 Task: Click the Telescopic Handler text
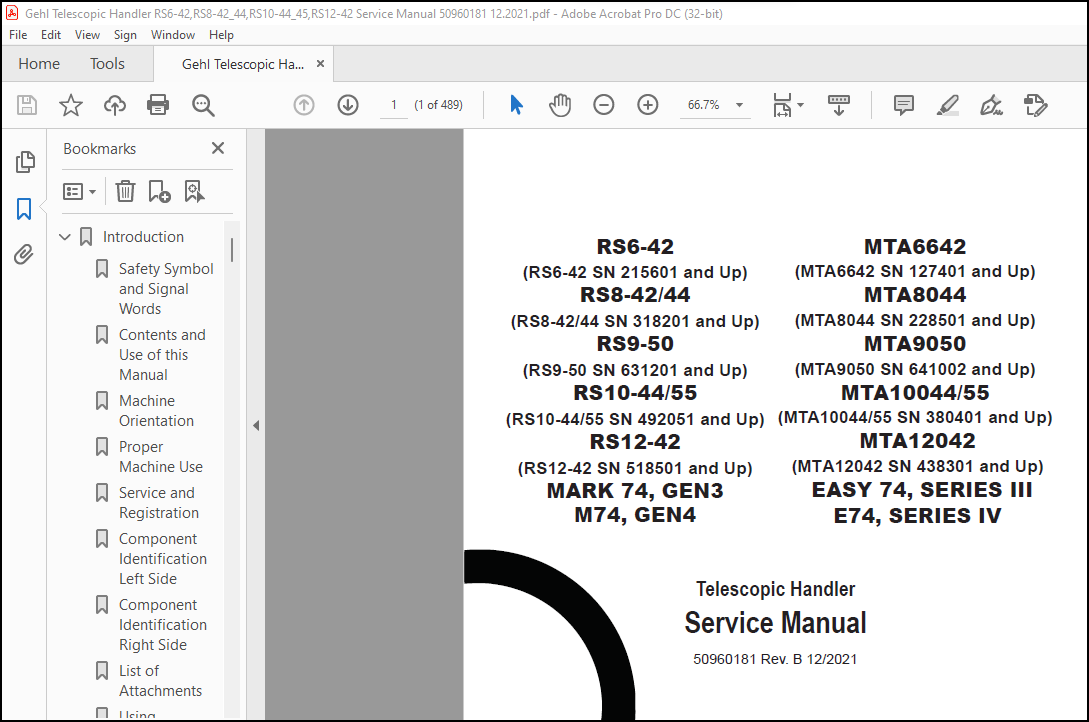click(x=775, y=589)
